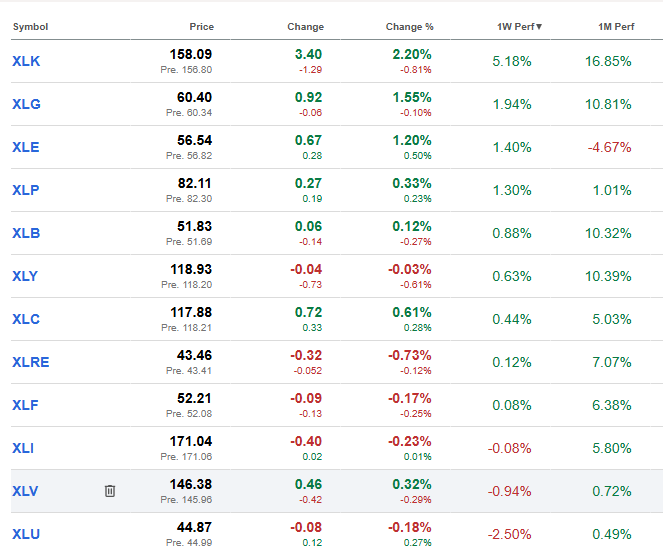Click the Price column header
This screenshot has width=663, height=560.
coord(201,27)
